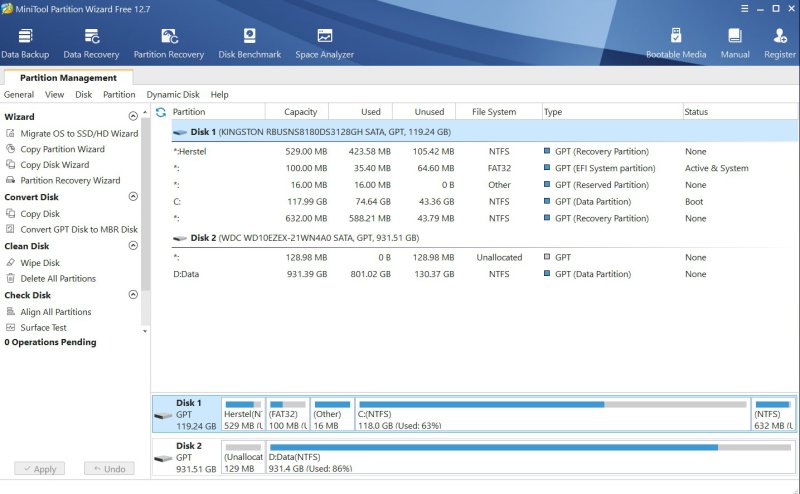
Task: Sort the table by Capacity column header
Action: [300, 112]
